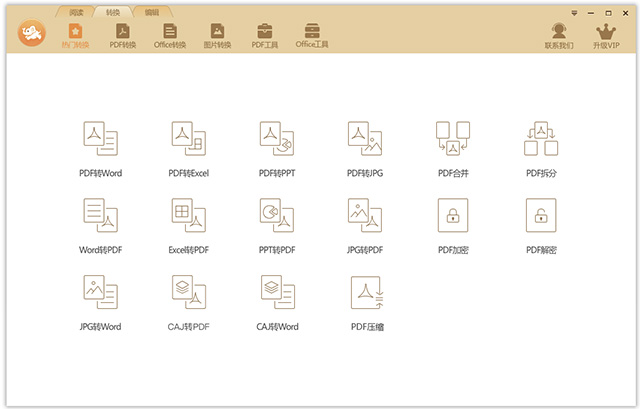Select the PDF转换 toolbar category
640x409 pixels.
(x=123, y=36)
